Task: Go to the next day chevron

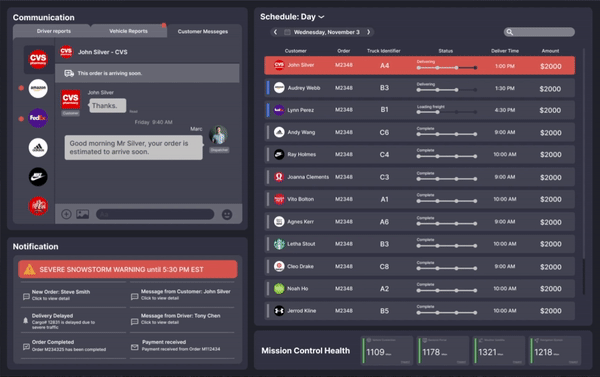Action: [368, 32]
